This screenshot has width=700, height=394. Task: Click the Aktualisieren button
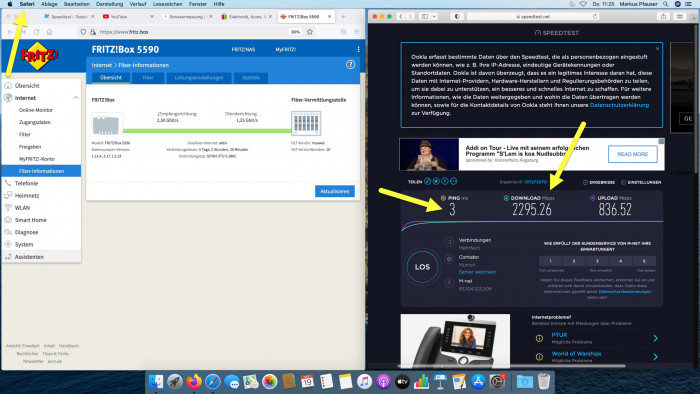(x=334, y=191)
